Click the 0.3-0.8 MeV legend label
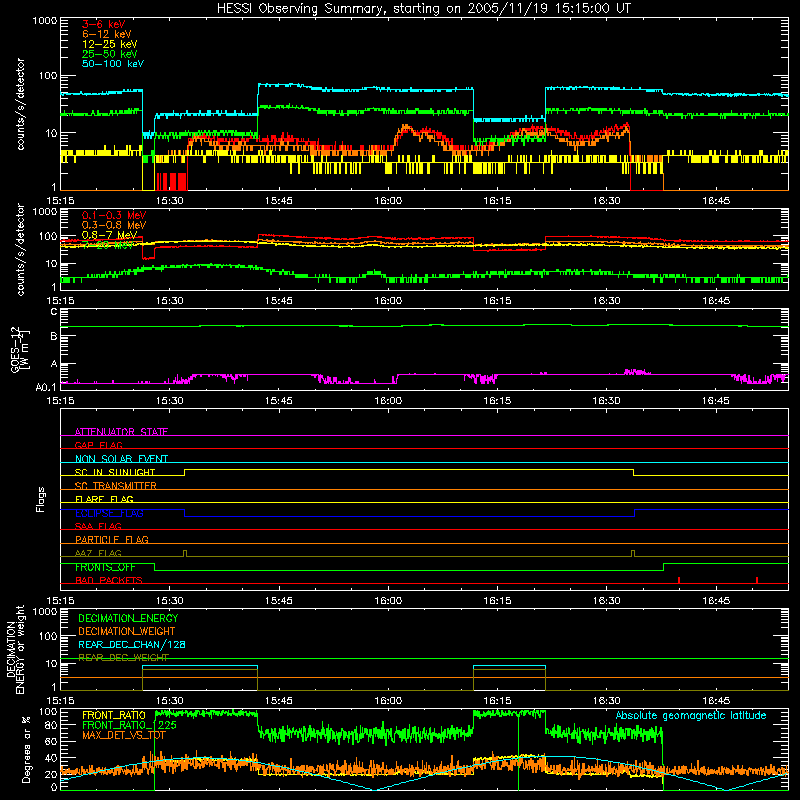 [114, 225]
